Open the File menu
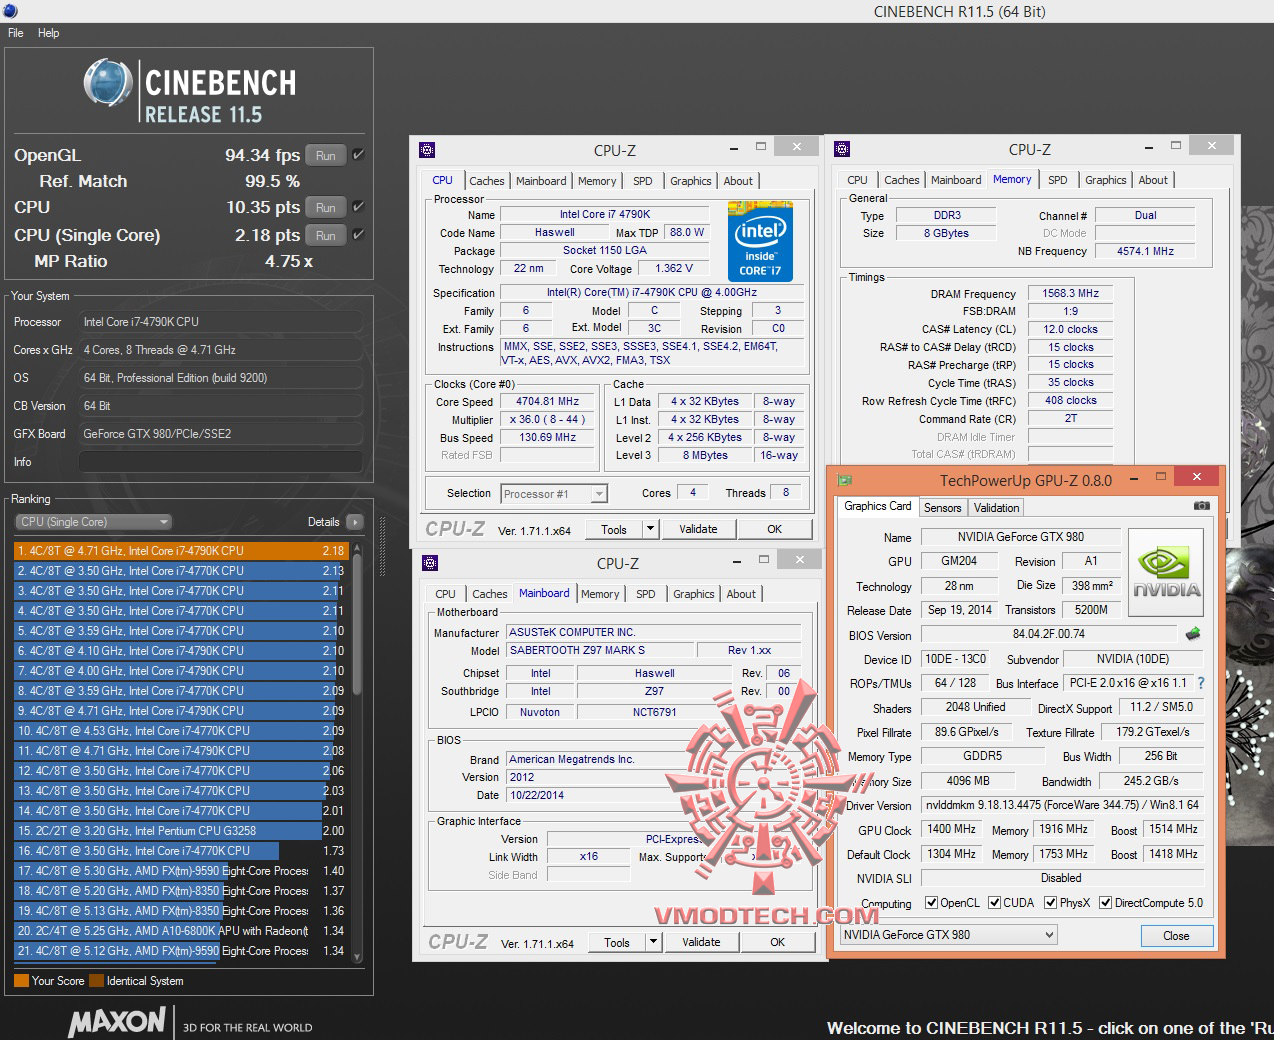Screen dimensions: 1274x1040 click(16, 33)
